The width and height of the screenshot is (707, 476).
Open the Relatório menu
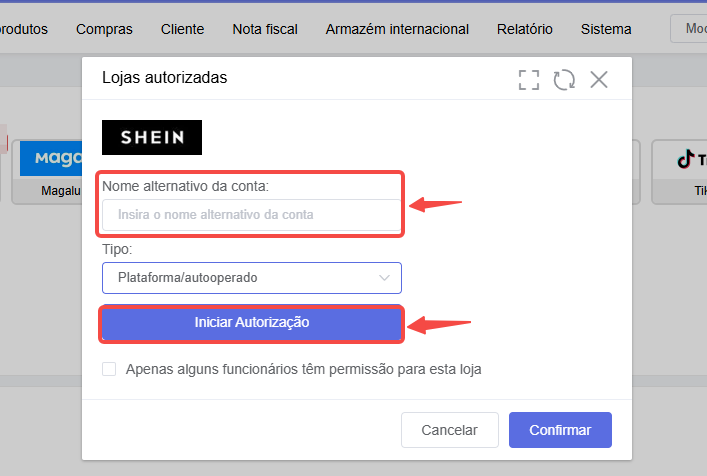pyautogui.click(x=525, y=29)
